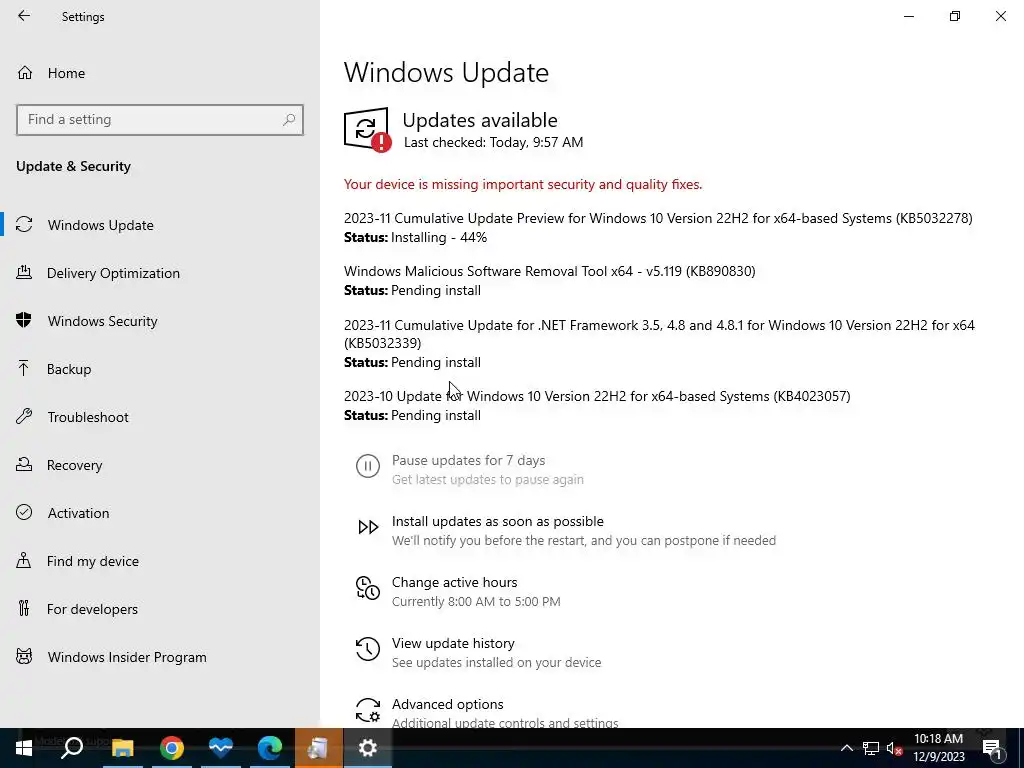Viewport: 1024px width, 768px height.
Task: Click the Malicious Software Removal Tool KB890830 entry
Action: coord(550,271)
